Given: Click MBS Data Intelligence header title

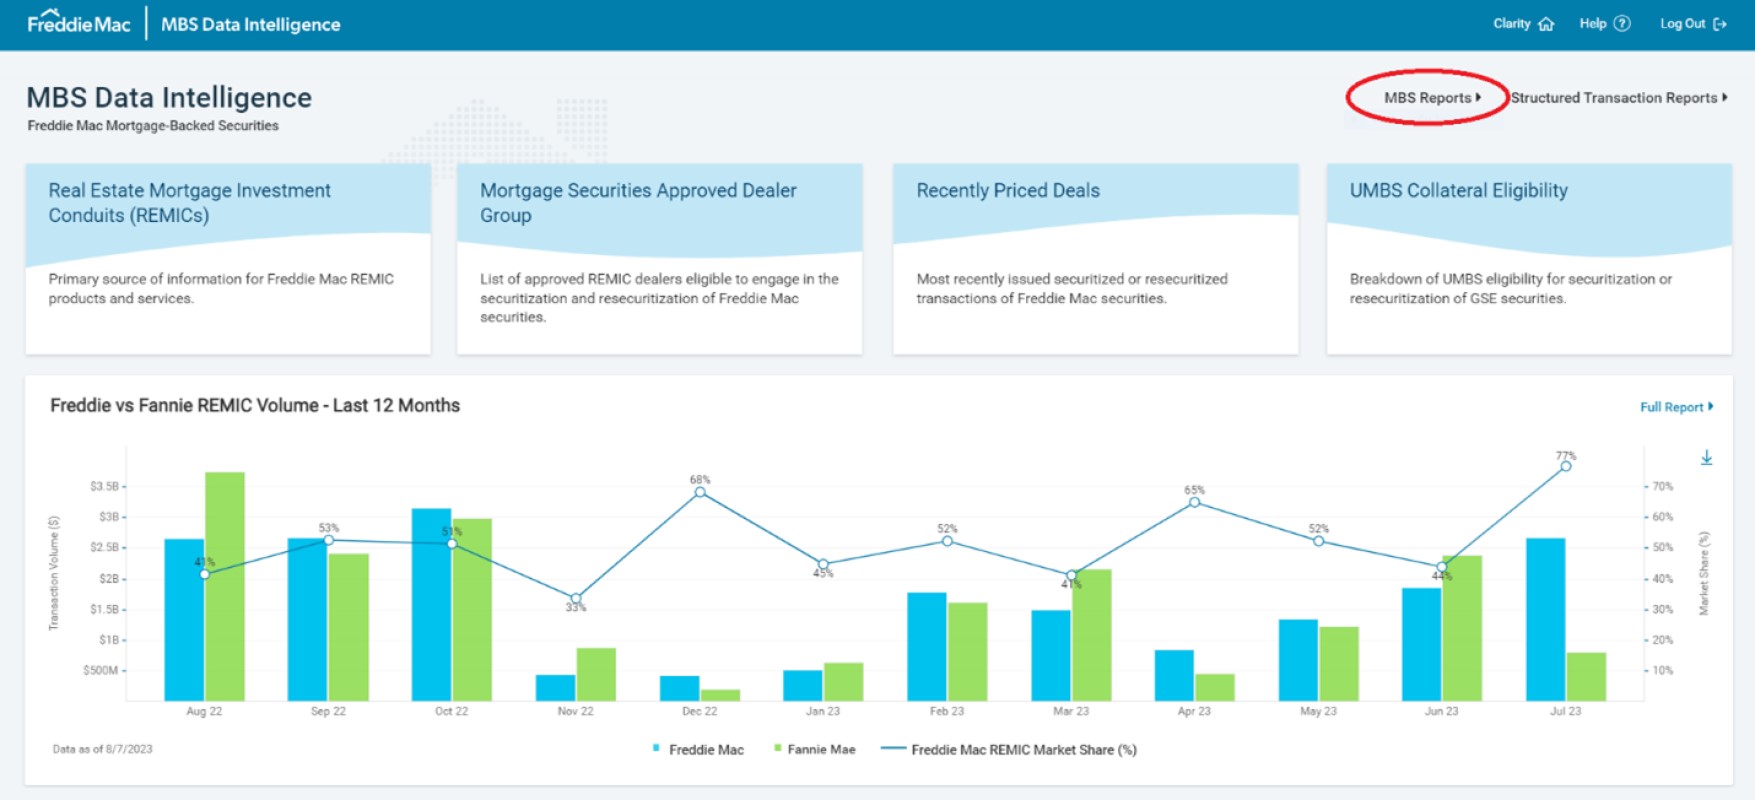Looking at the screenshot, I should click(x=250, y=24).
